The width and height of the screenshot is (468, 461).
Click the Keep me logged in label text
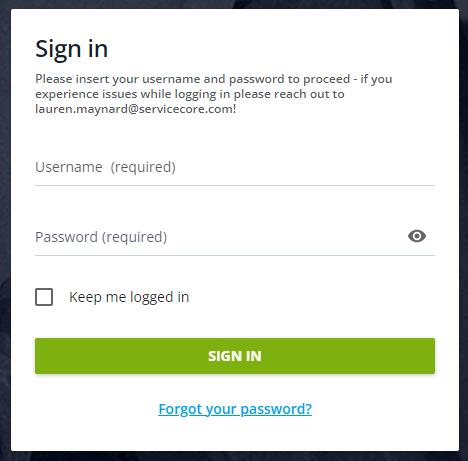pos(129,297)
